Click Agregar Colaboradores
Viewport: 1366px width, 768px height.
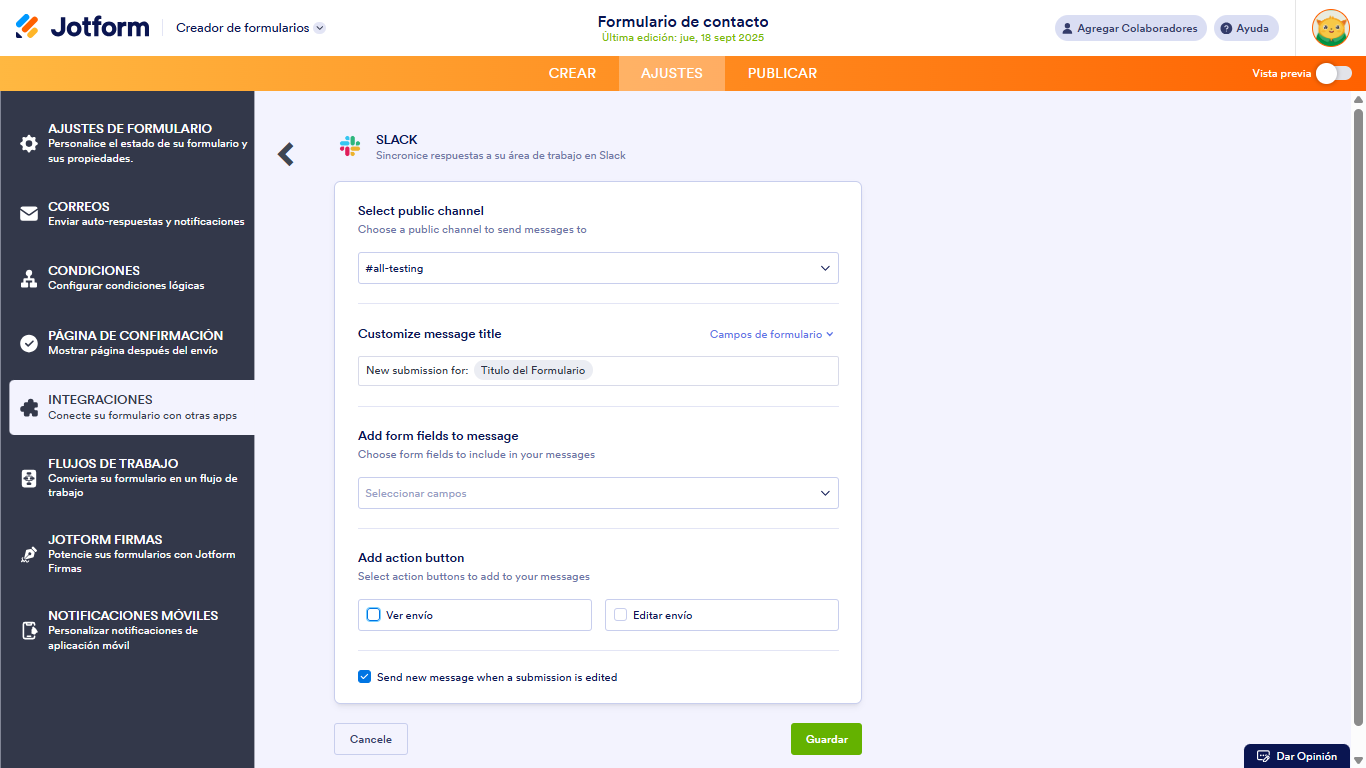[1130, 28]
